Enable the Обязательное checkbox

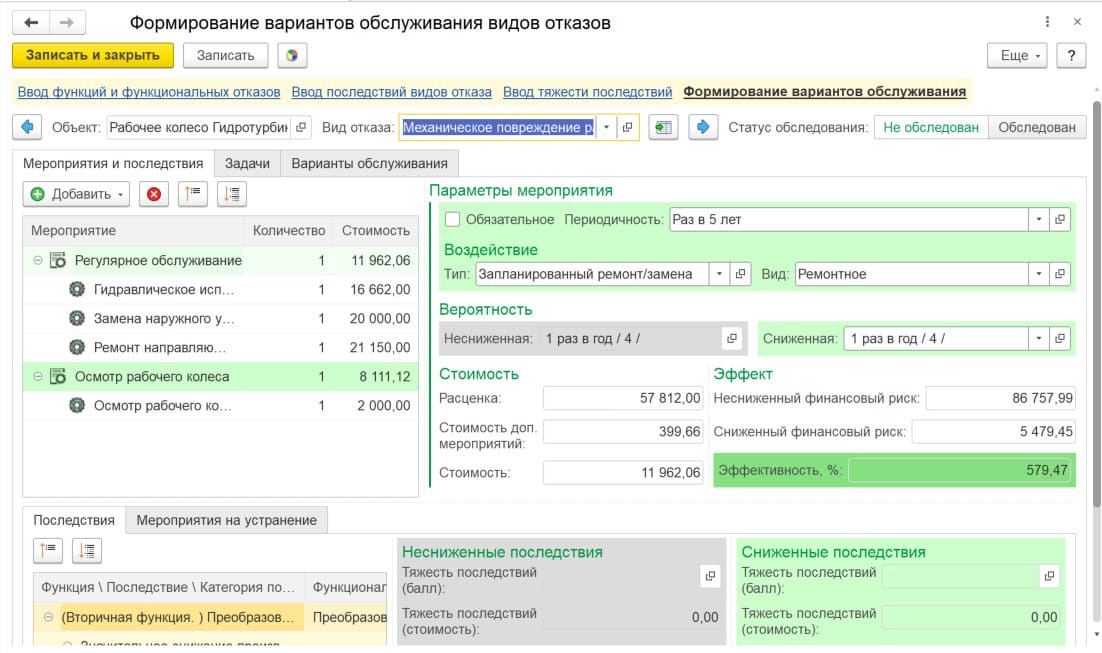[452, 219]
